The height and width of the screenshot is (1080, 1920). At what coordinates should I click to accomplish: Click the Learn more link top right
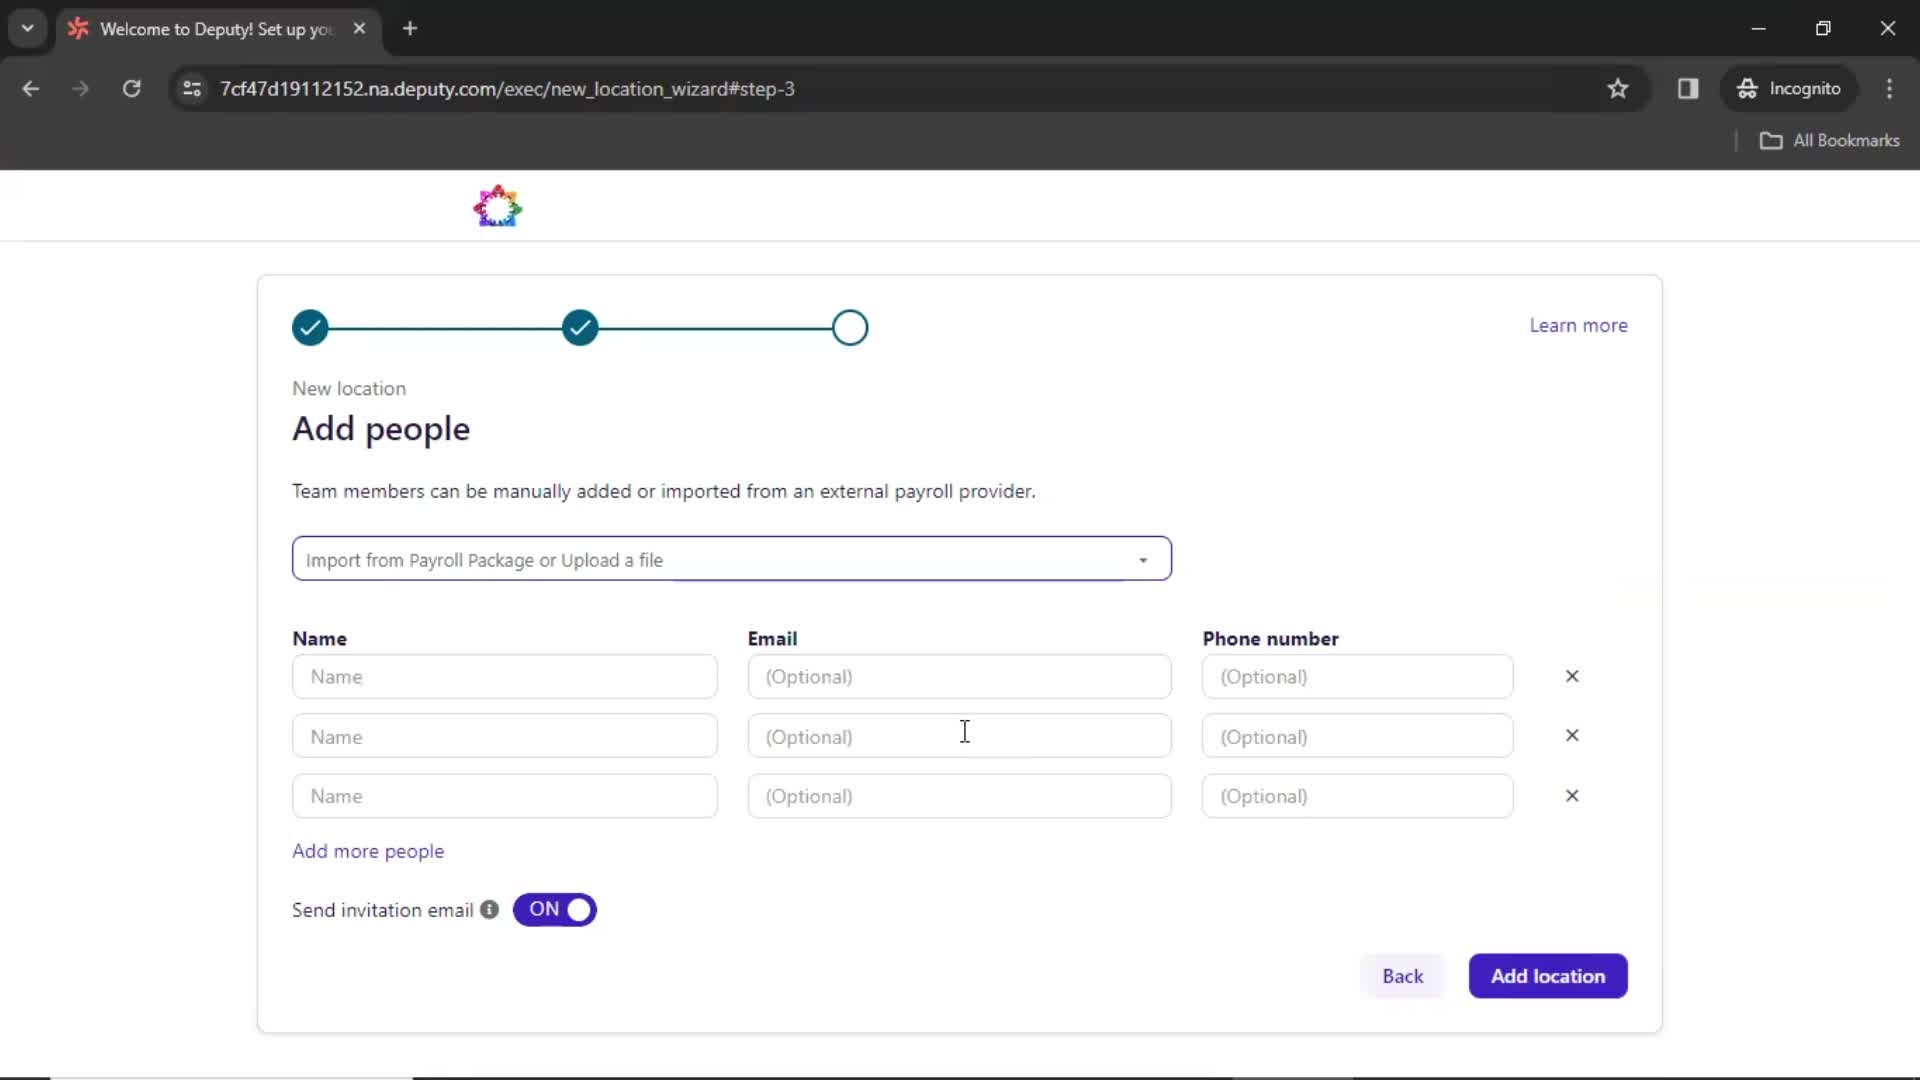pyautogui.click(x=1578, y=326)
